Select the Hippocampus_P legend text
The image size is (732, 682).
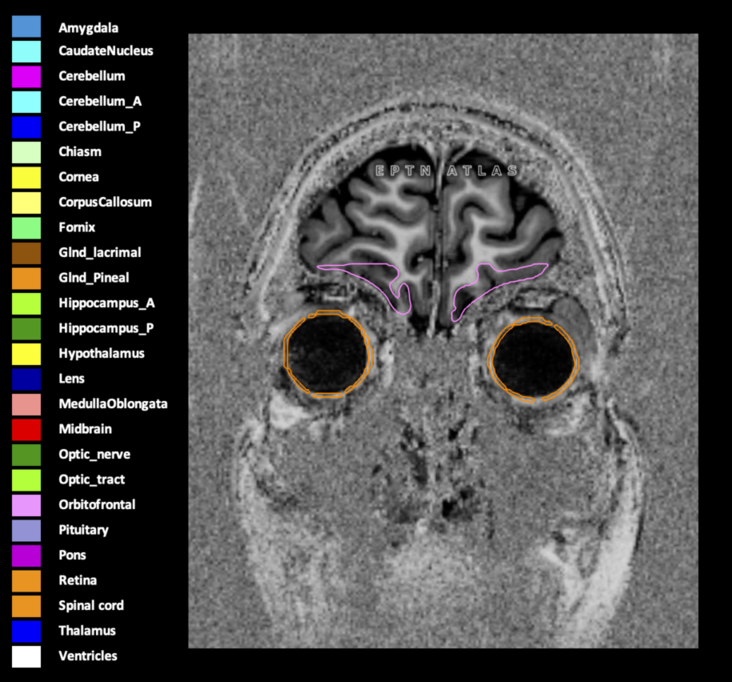pos(106,329)
